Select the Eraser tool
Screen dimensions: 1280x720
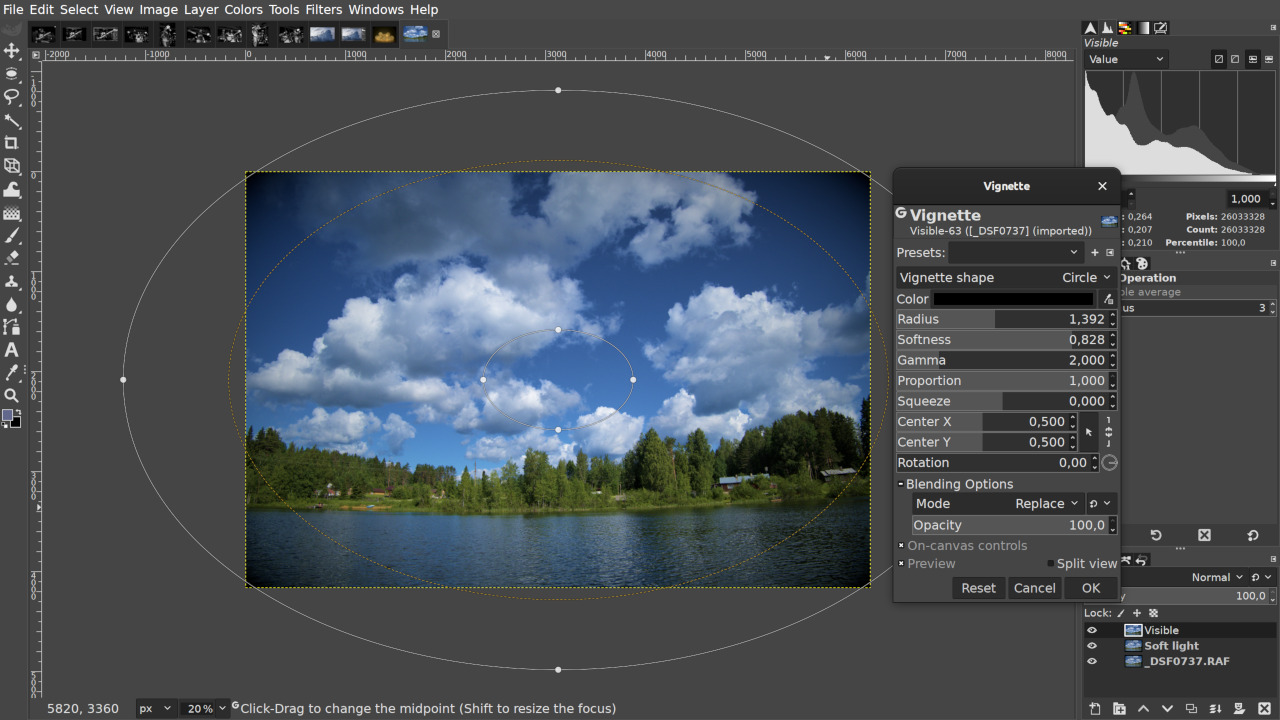tap(13, 259)
